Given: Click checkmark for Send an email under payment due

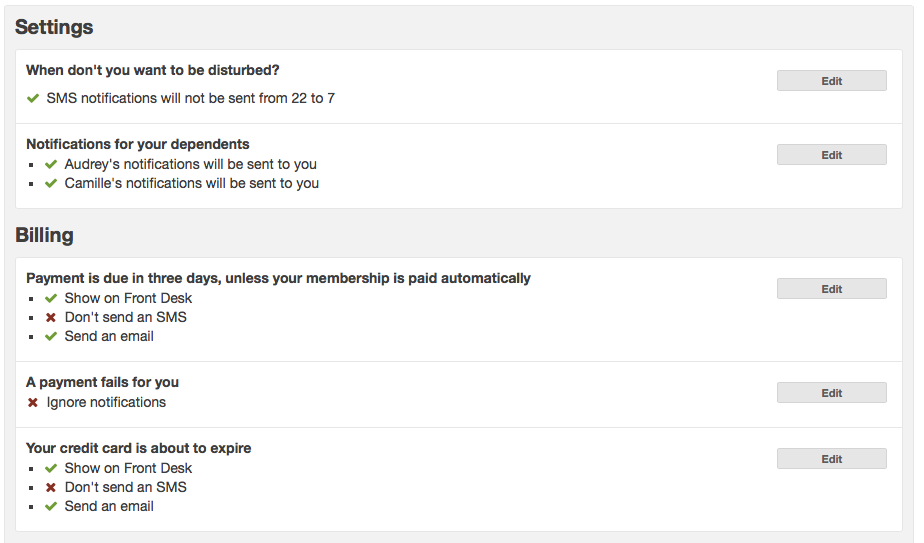Looking at the screenshot, I should coord(51,336).
